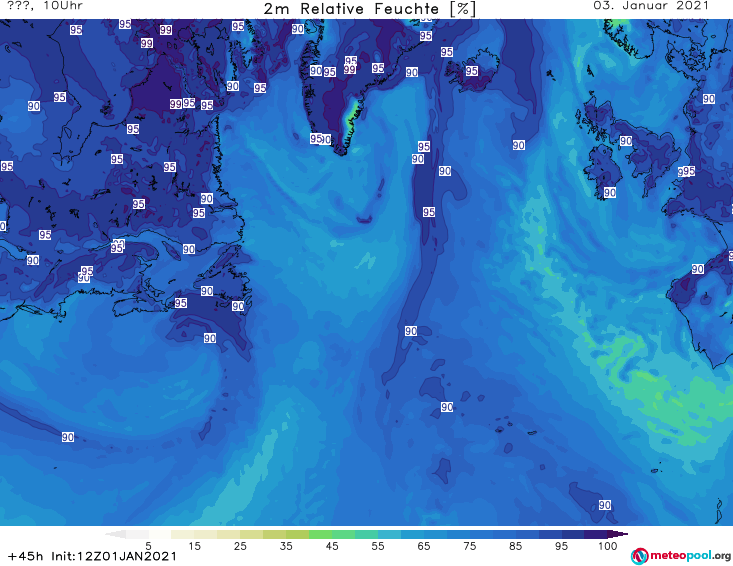Click the colorbar tick label '25'
This screenshot has width=733, height=566.
240,546
